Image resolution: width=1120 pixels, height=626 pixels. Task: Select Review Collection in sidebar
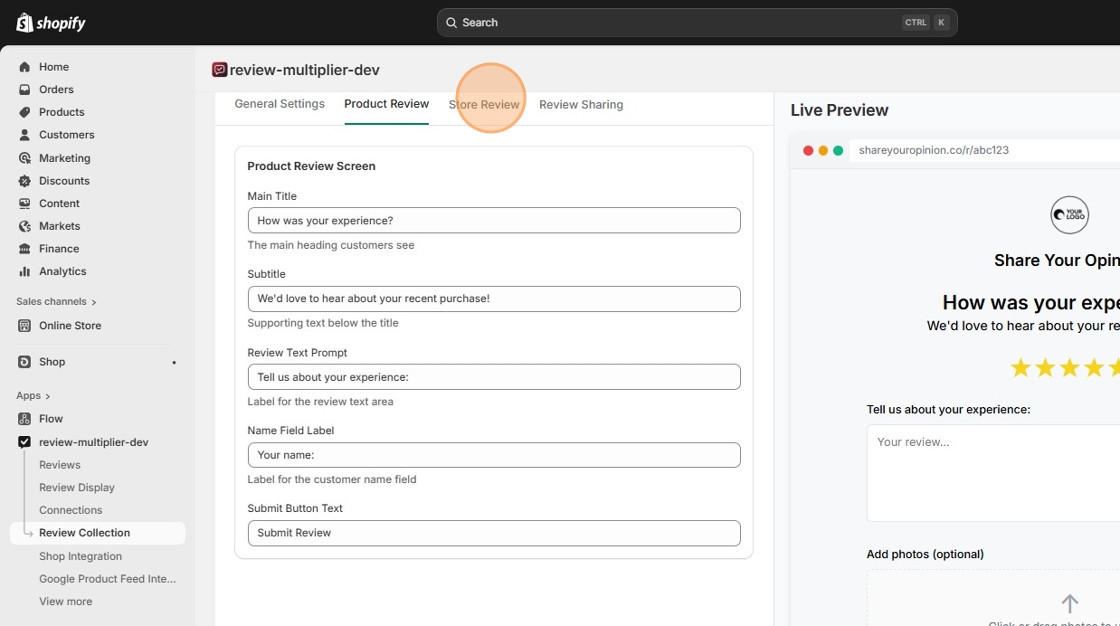[x=97, y=533]
